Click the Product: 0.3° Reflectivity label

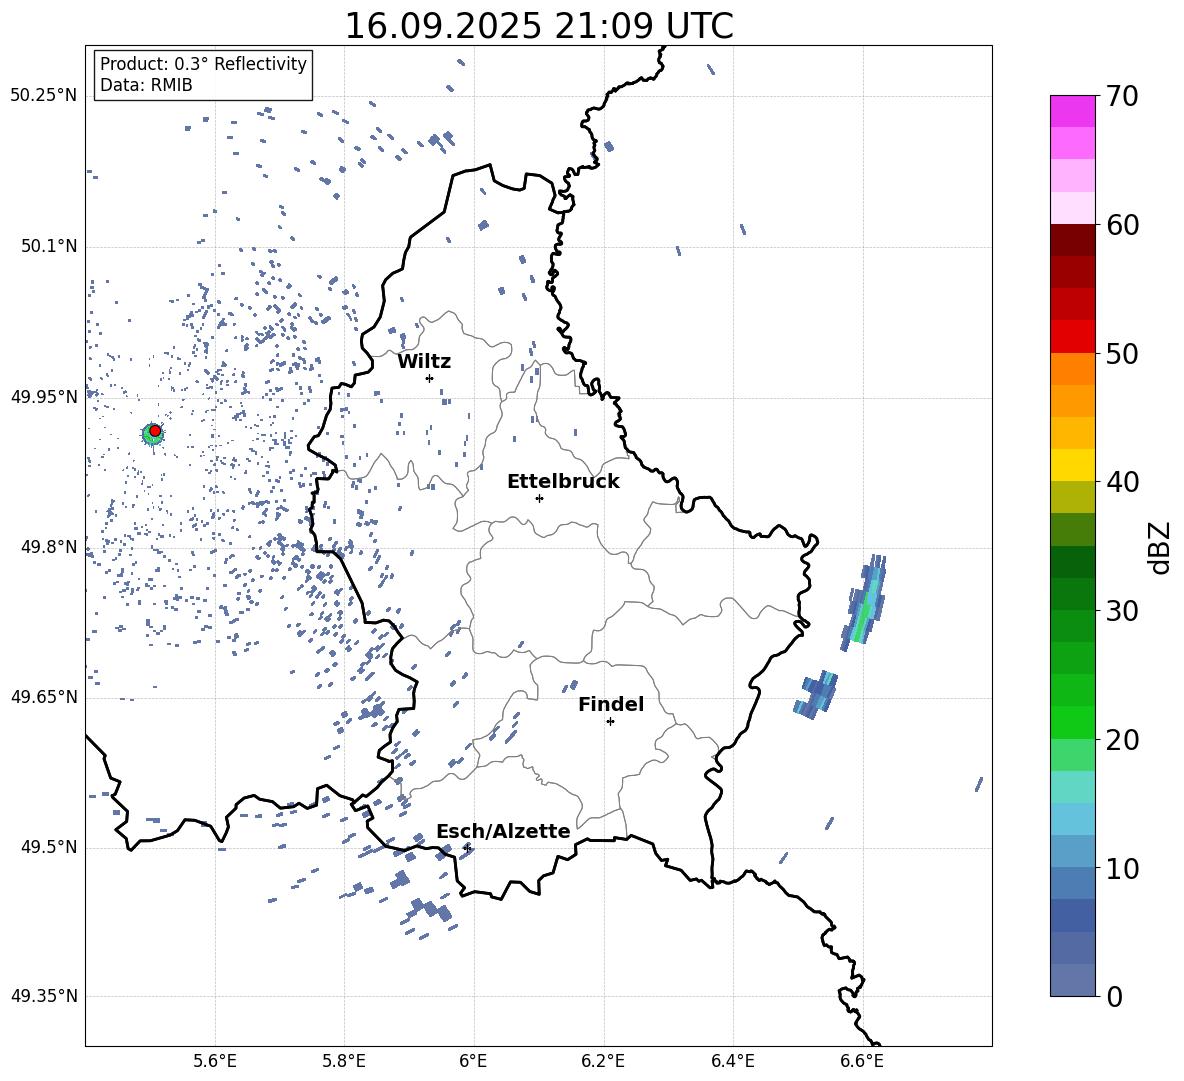[203, 64]
